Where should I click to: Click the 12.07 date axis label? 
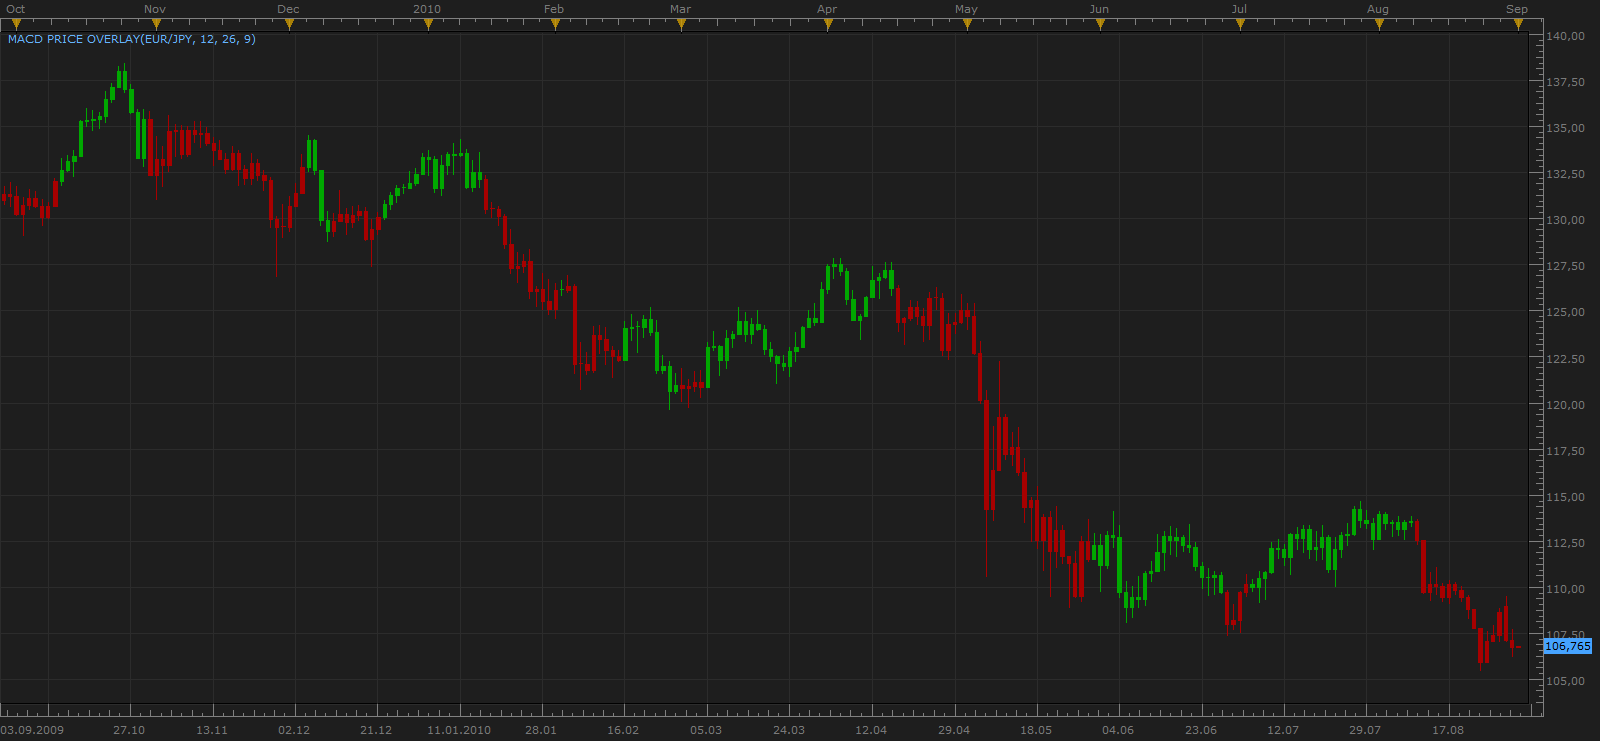(1283, 730)
